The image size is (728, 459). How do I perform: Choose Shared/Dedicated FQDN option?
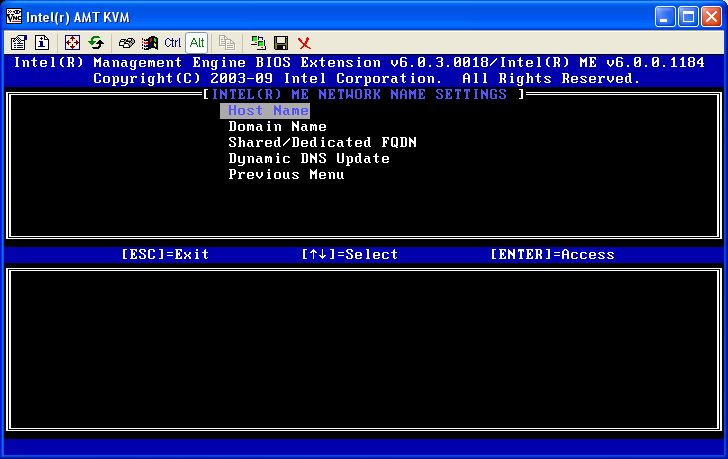322,143
